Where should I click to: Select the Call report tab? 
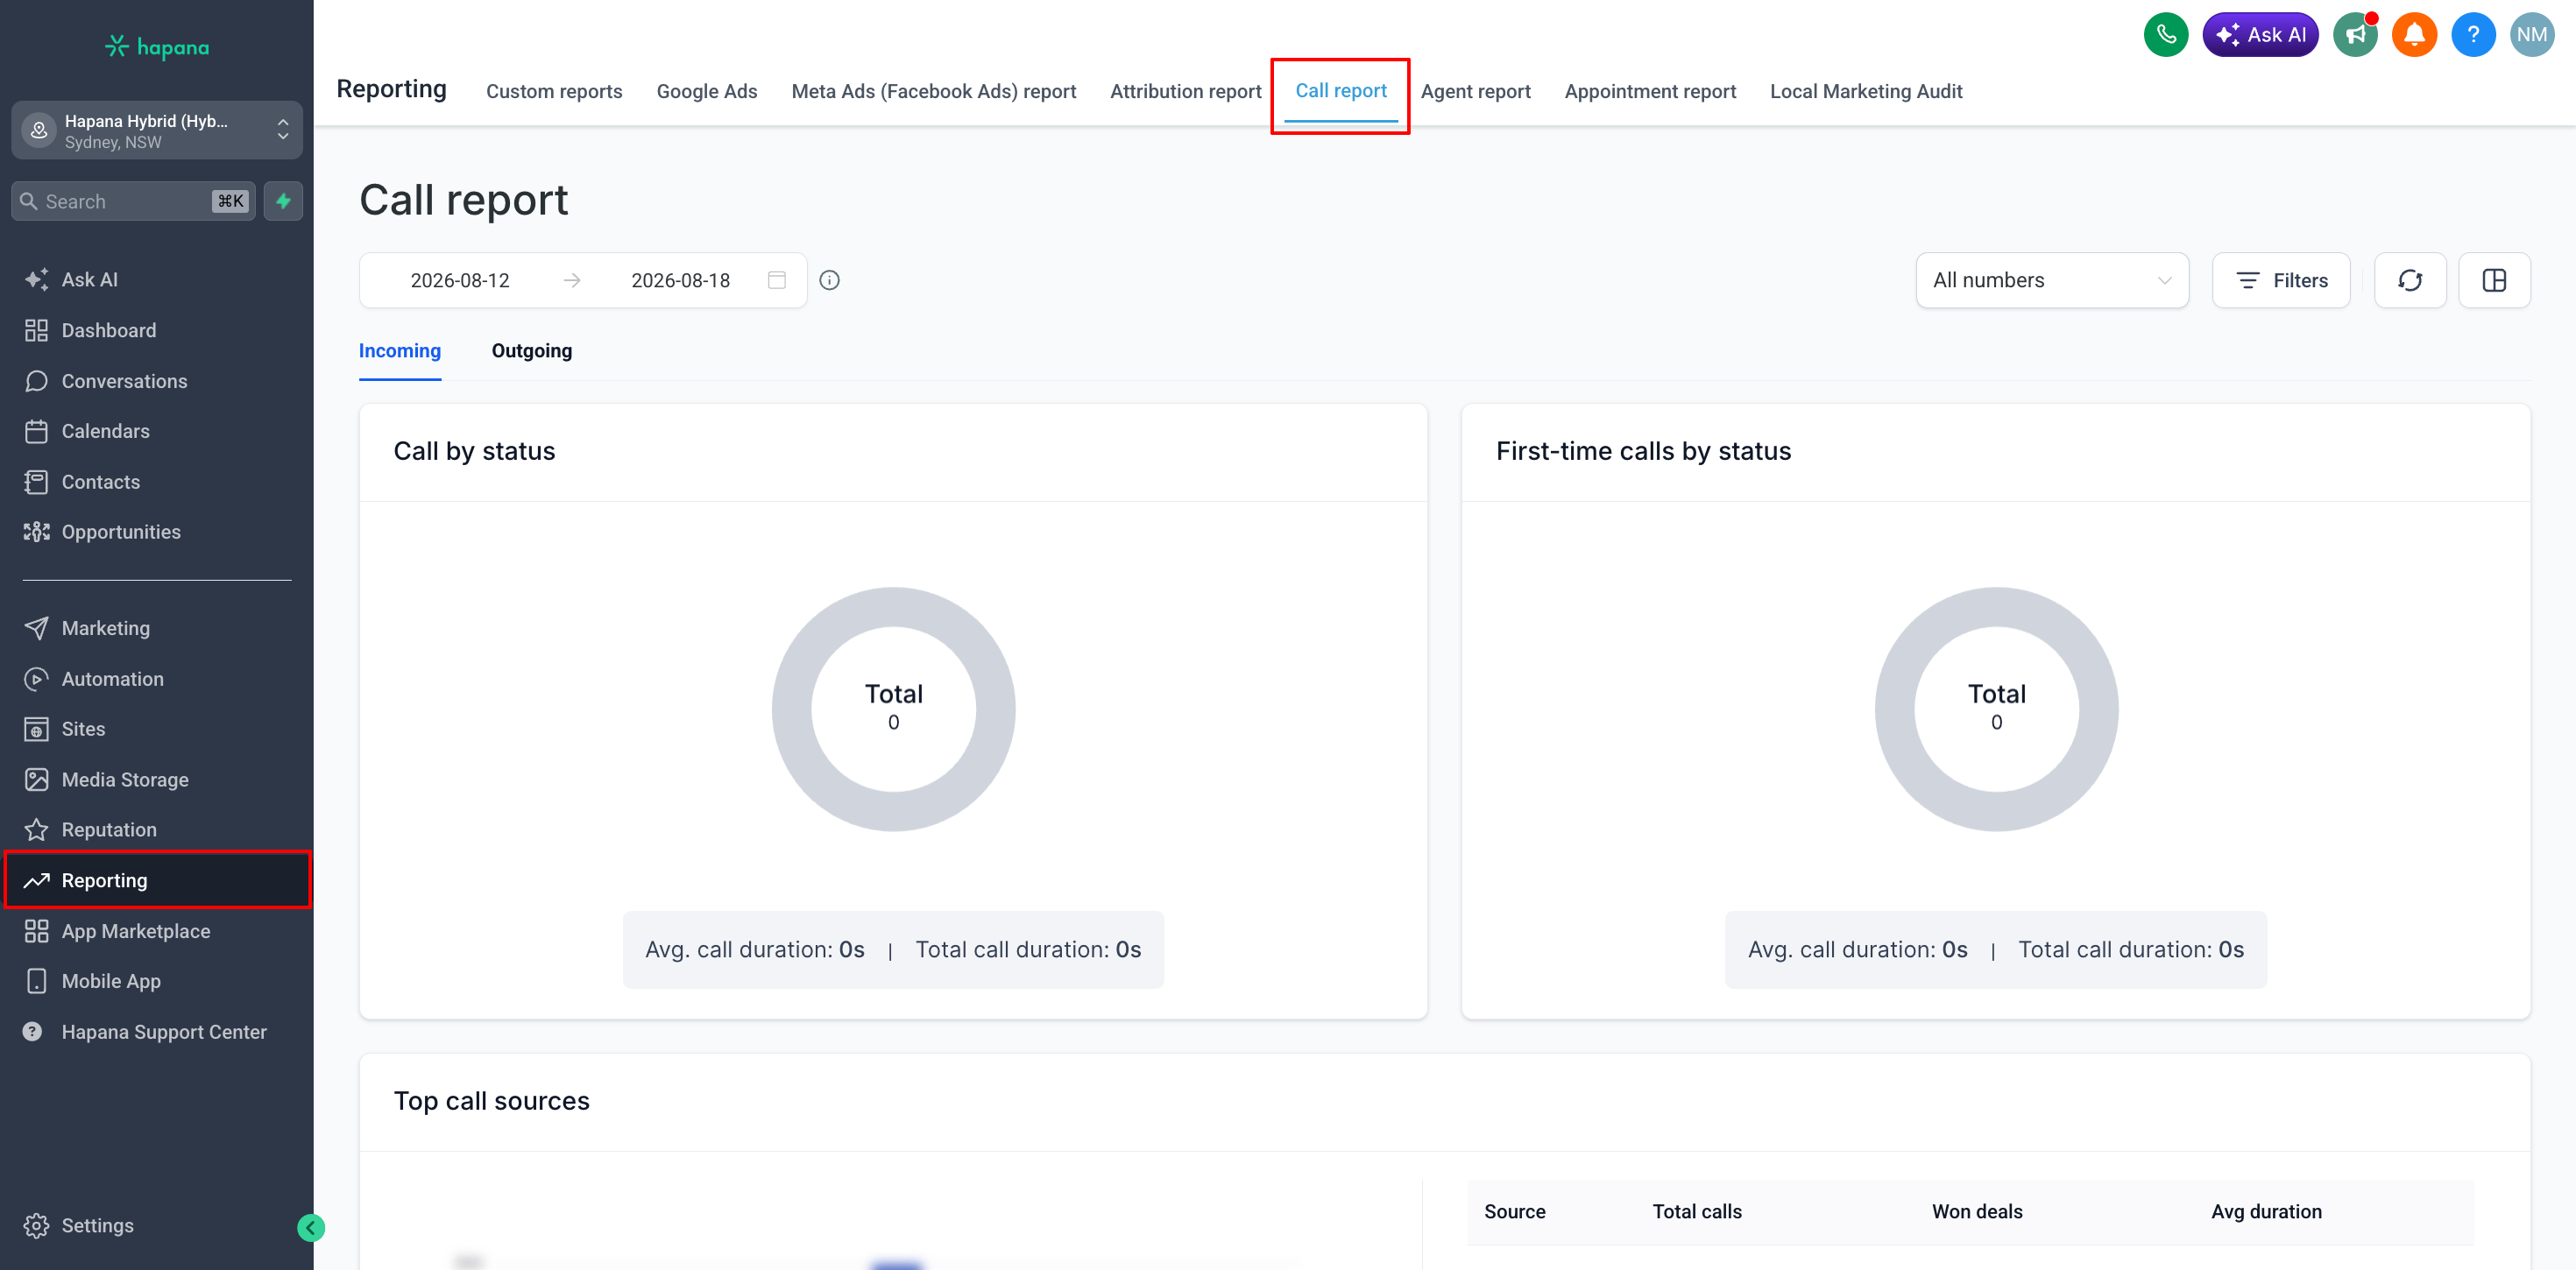pyautogui.click(x=1341, y=91)
